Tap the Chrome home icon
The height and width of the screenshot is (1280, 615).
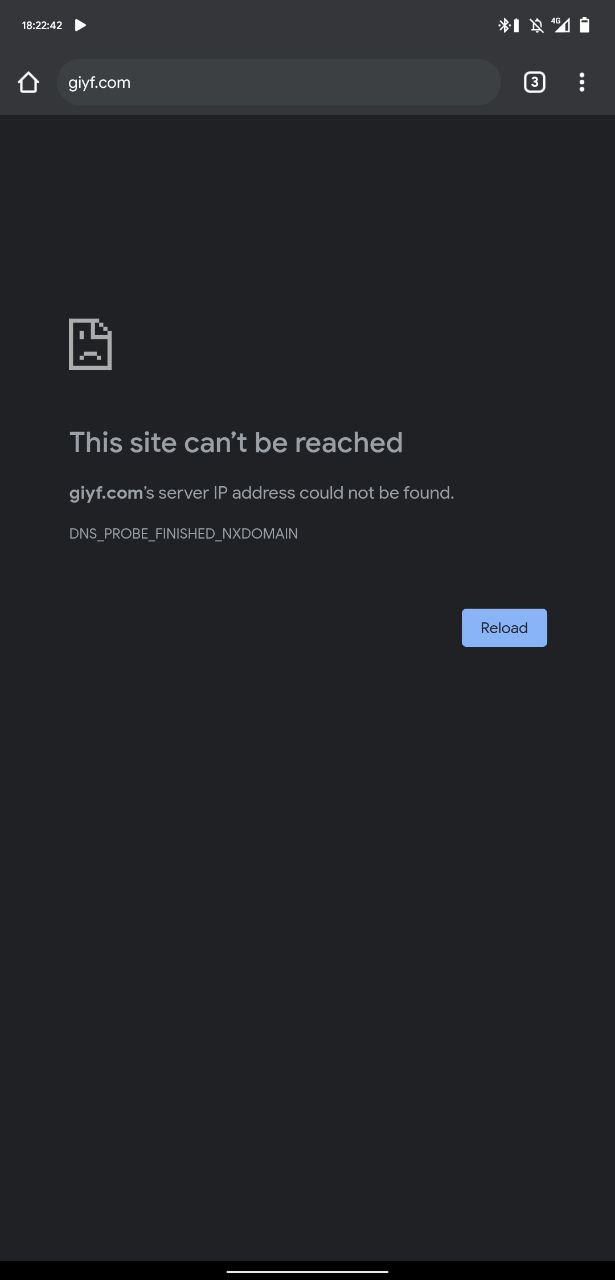point(28,83)
